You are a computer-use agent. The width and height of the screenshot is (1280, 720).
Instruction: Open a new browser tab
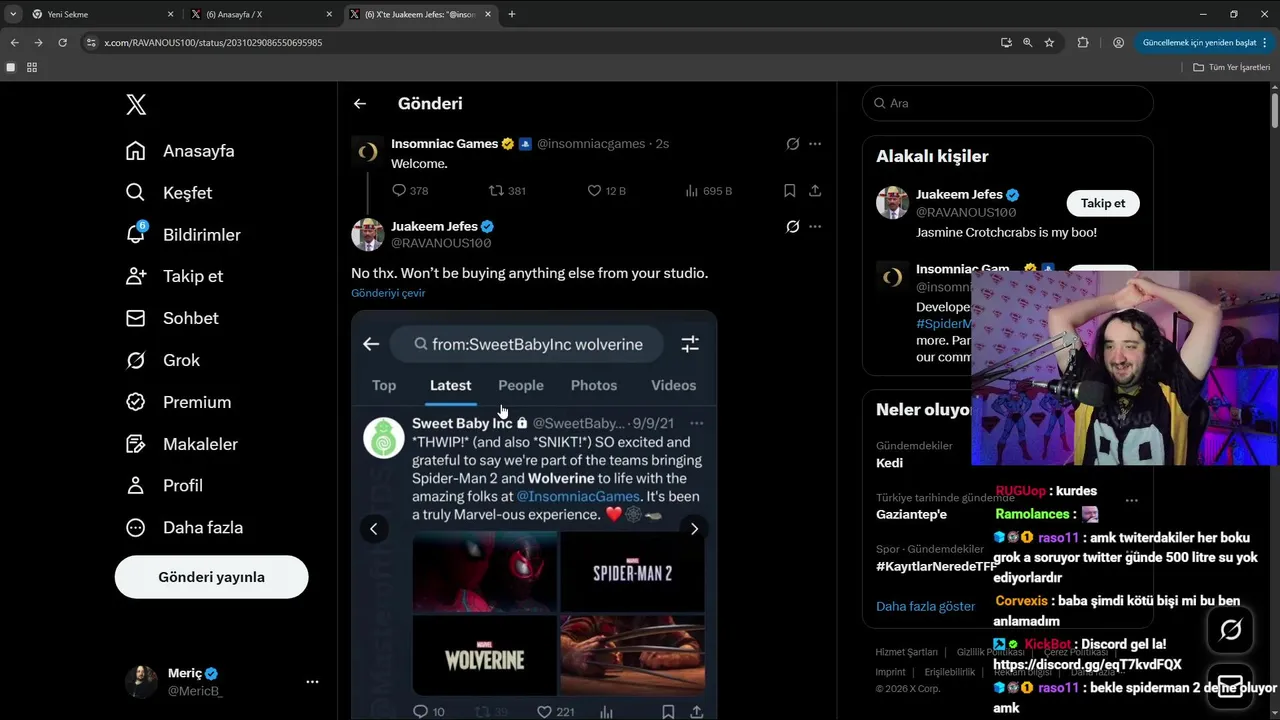[512, 14]
